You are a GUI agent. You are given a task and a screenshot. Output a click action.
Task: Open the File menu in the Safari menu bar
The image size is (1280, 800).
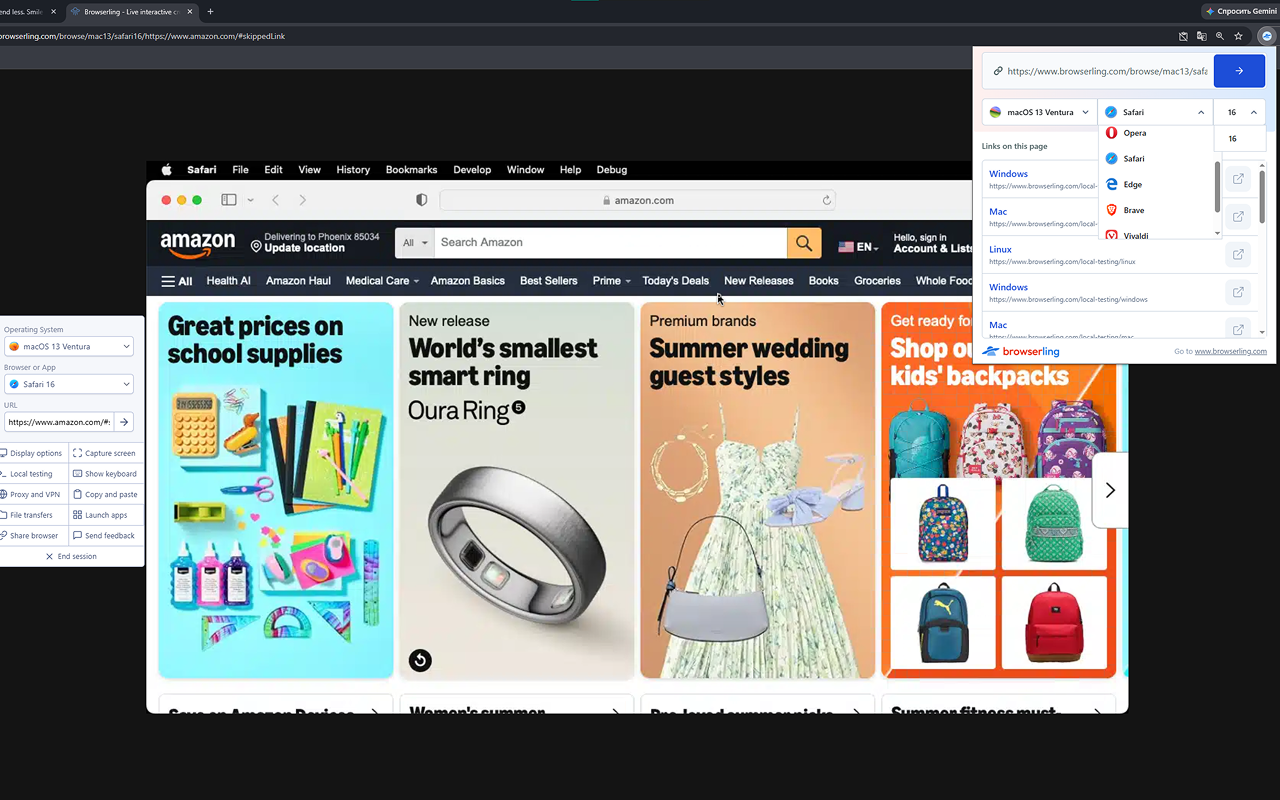coord(240,170)
